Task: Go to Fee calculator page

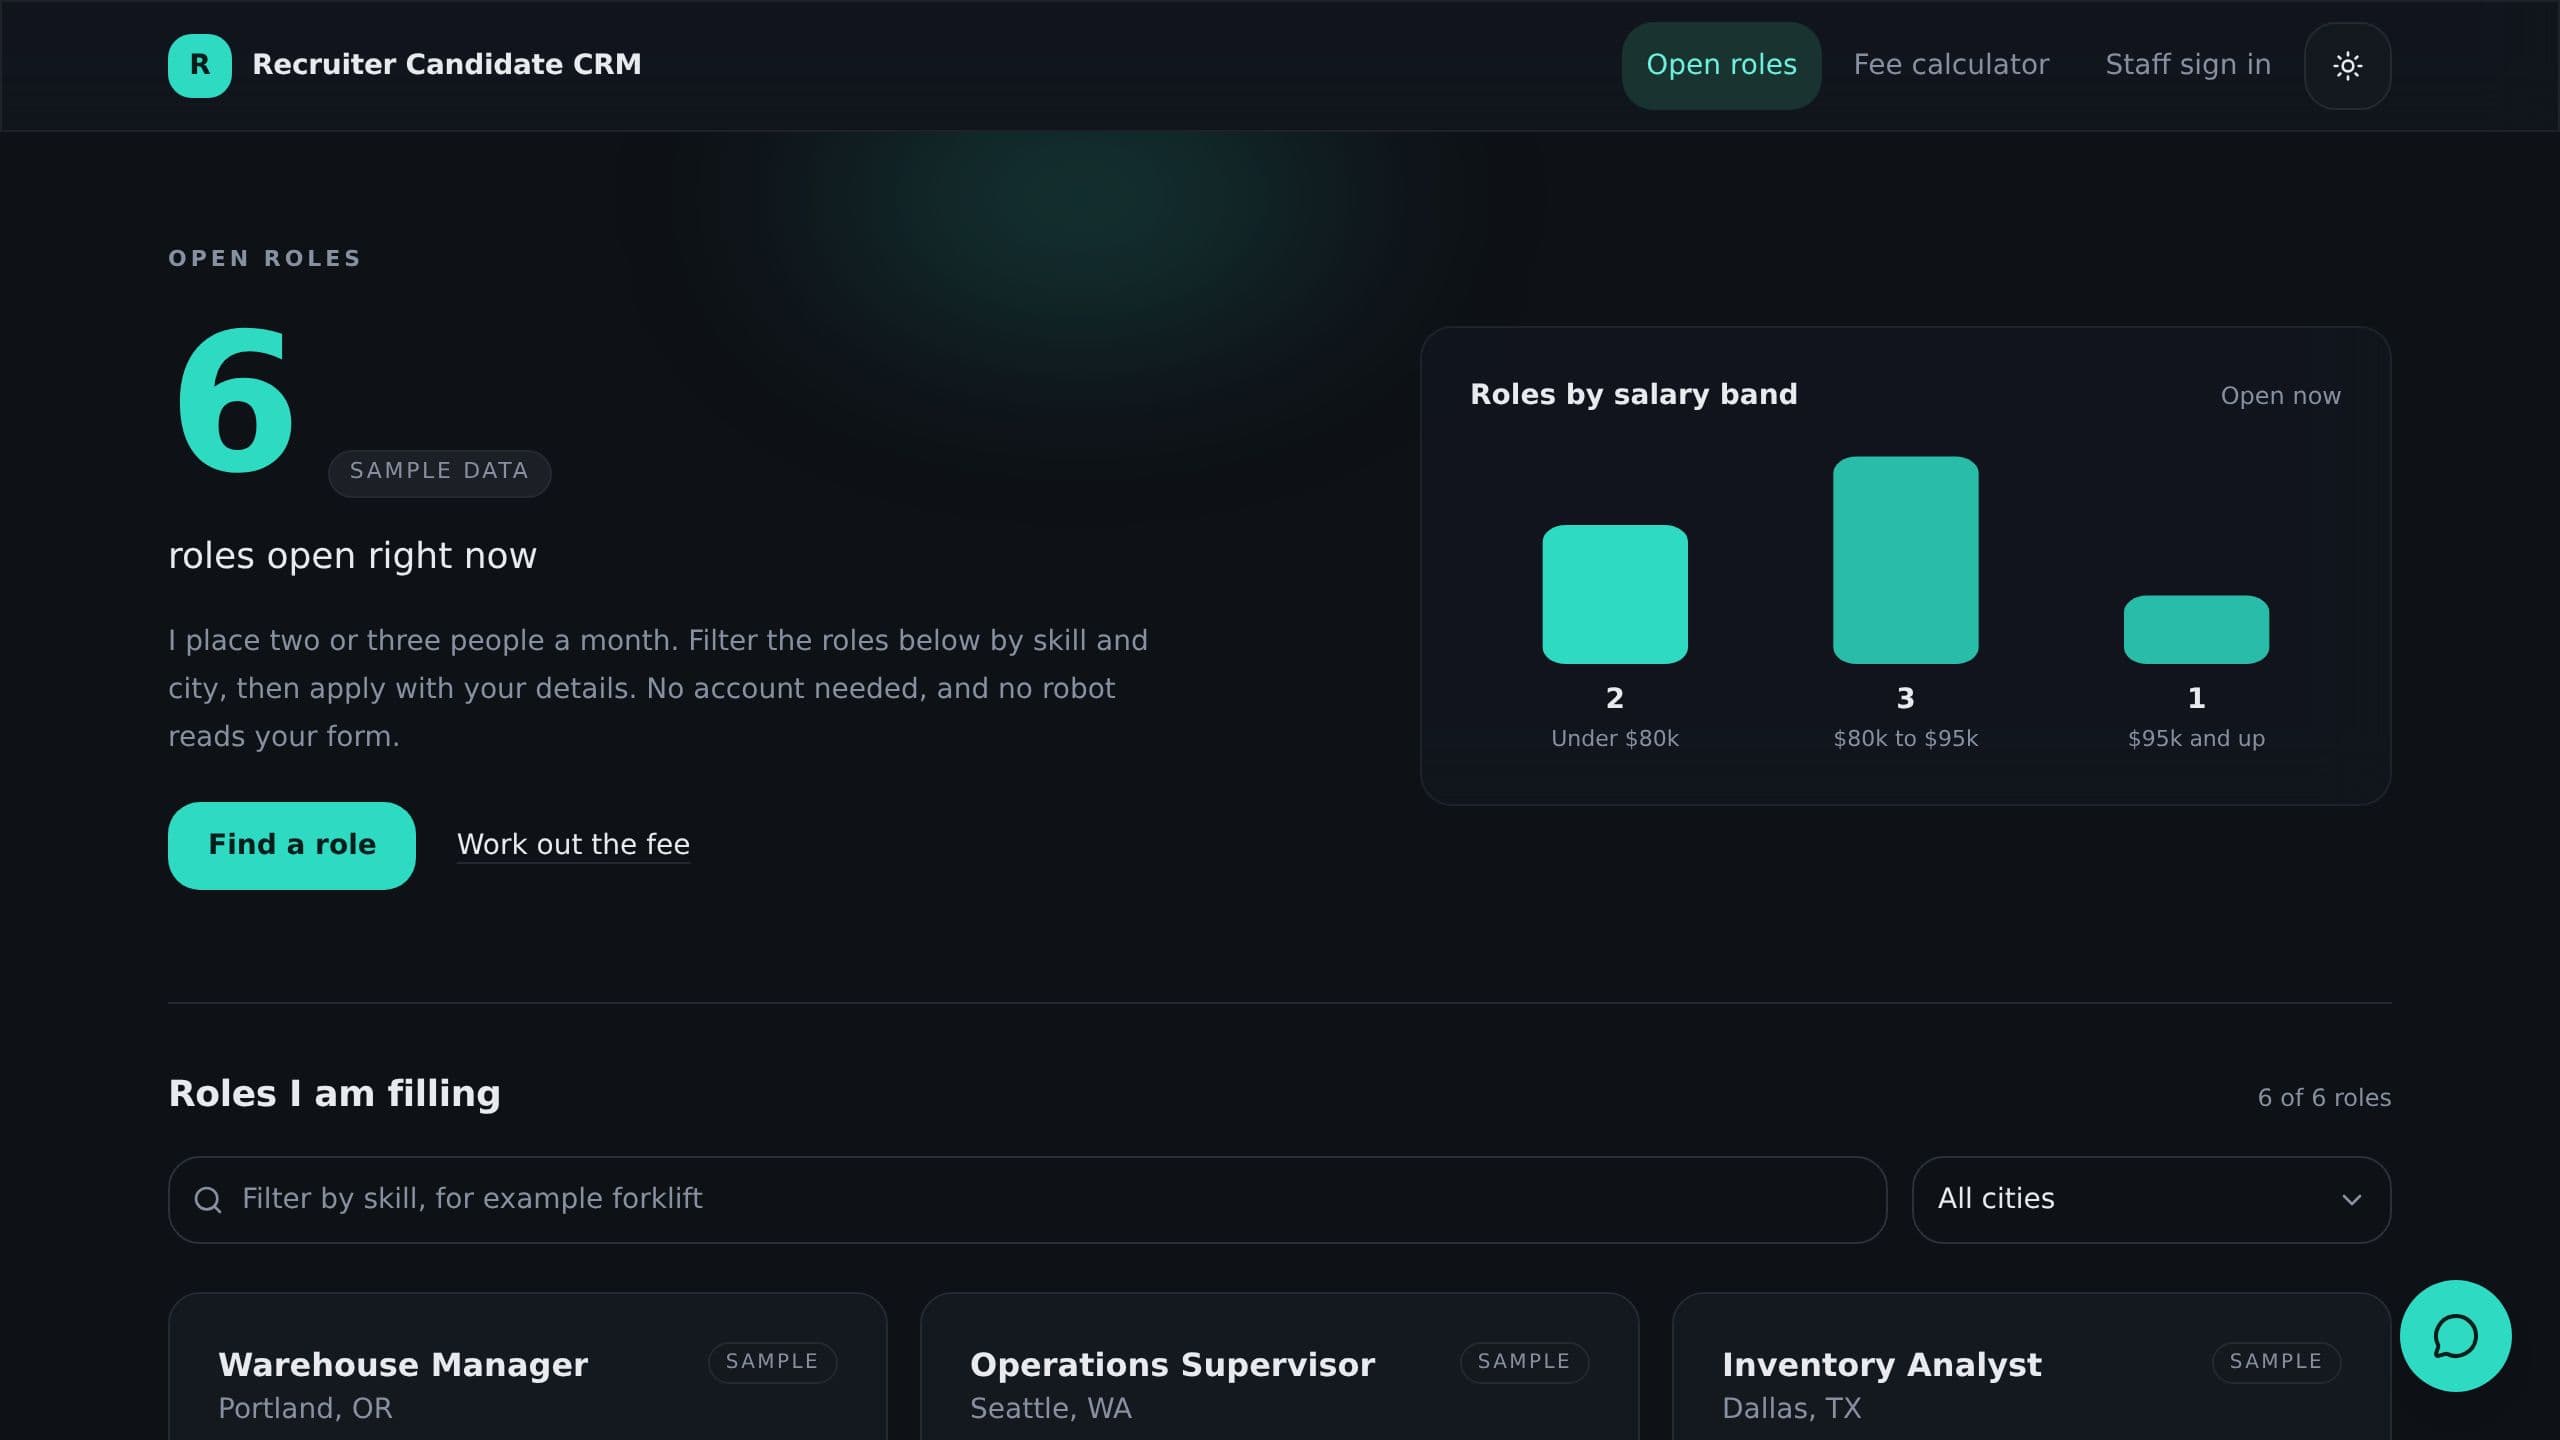Action: click(x=1951, y=66)
